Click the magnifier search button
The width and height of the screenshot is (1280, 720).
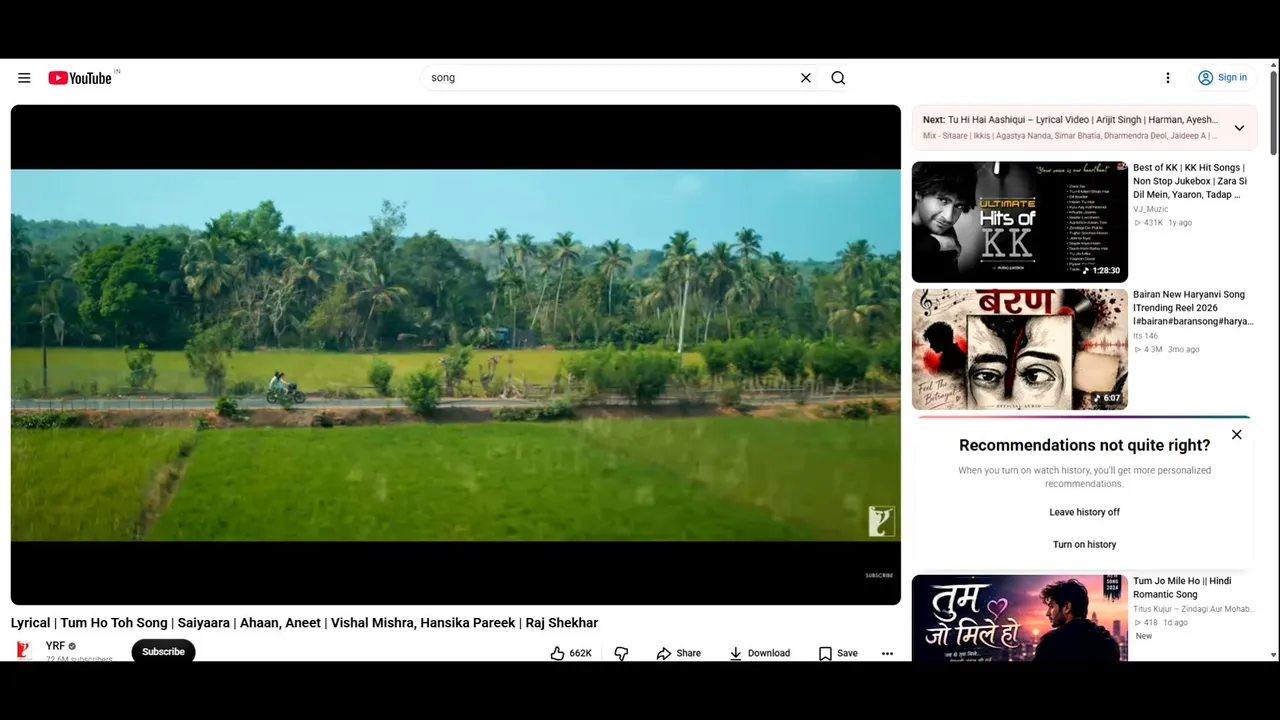838,78
